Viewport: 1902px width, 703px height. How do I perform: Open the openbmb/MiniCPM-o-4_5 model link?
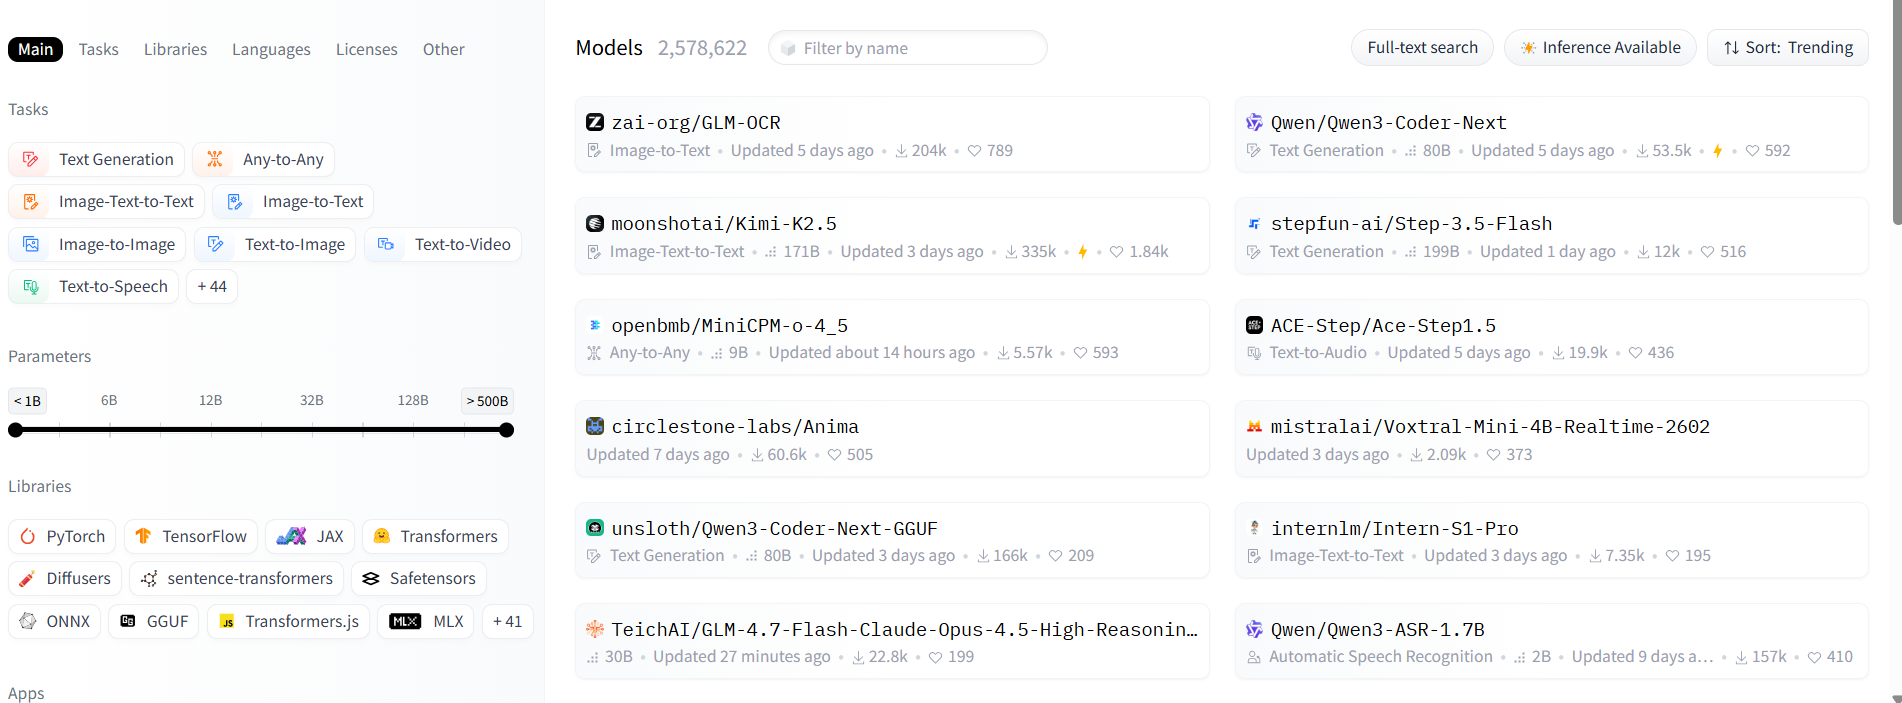click(x=730, y=325)
